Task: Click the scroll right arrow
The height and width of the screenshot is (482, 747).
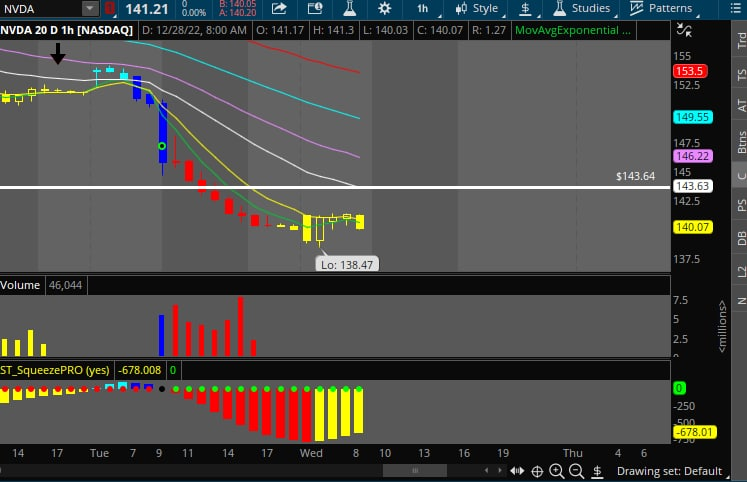Action: 499,471
